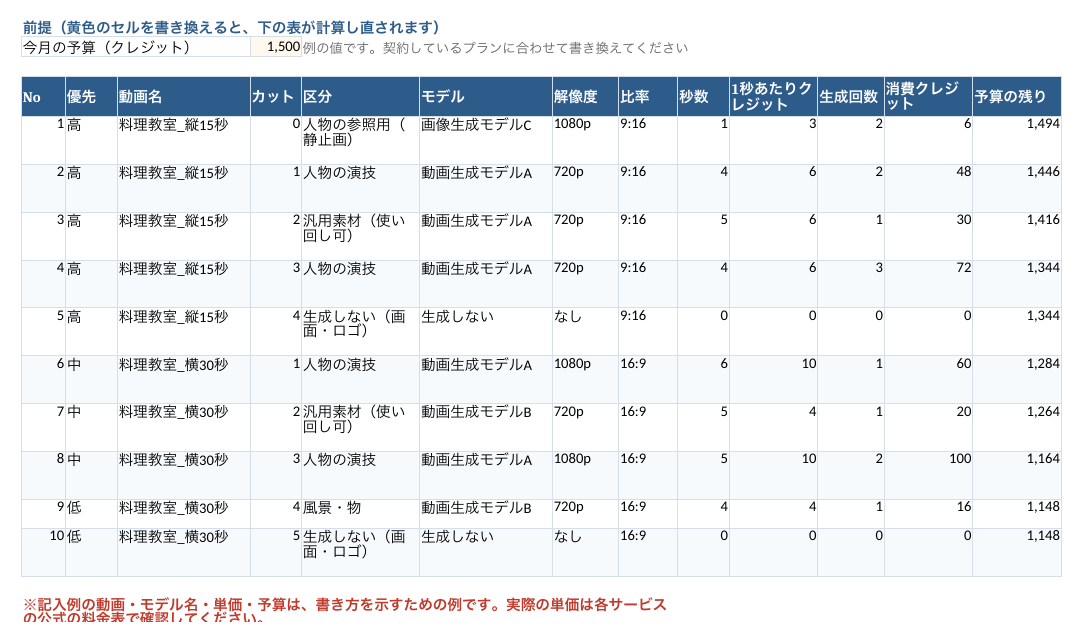Click 汎用素材（使い回し可） cell in row 7
This screenshot has width=1082, height=642.
pyautogui.click(x=360, y=427)
